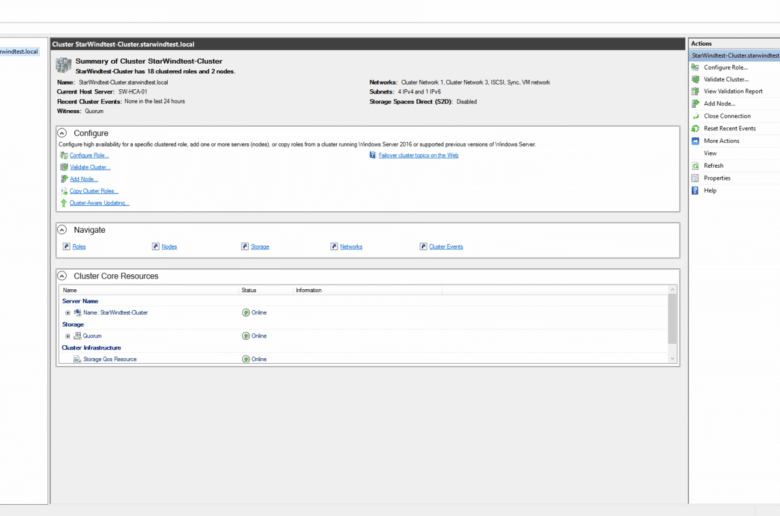Open the Copy Cluster Roles link

tap(94, 191)
